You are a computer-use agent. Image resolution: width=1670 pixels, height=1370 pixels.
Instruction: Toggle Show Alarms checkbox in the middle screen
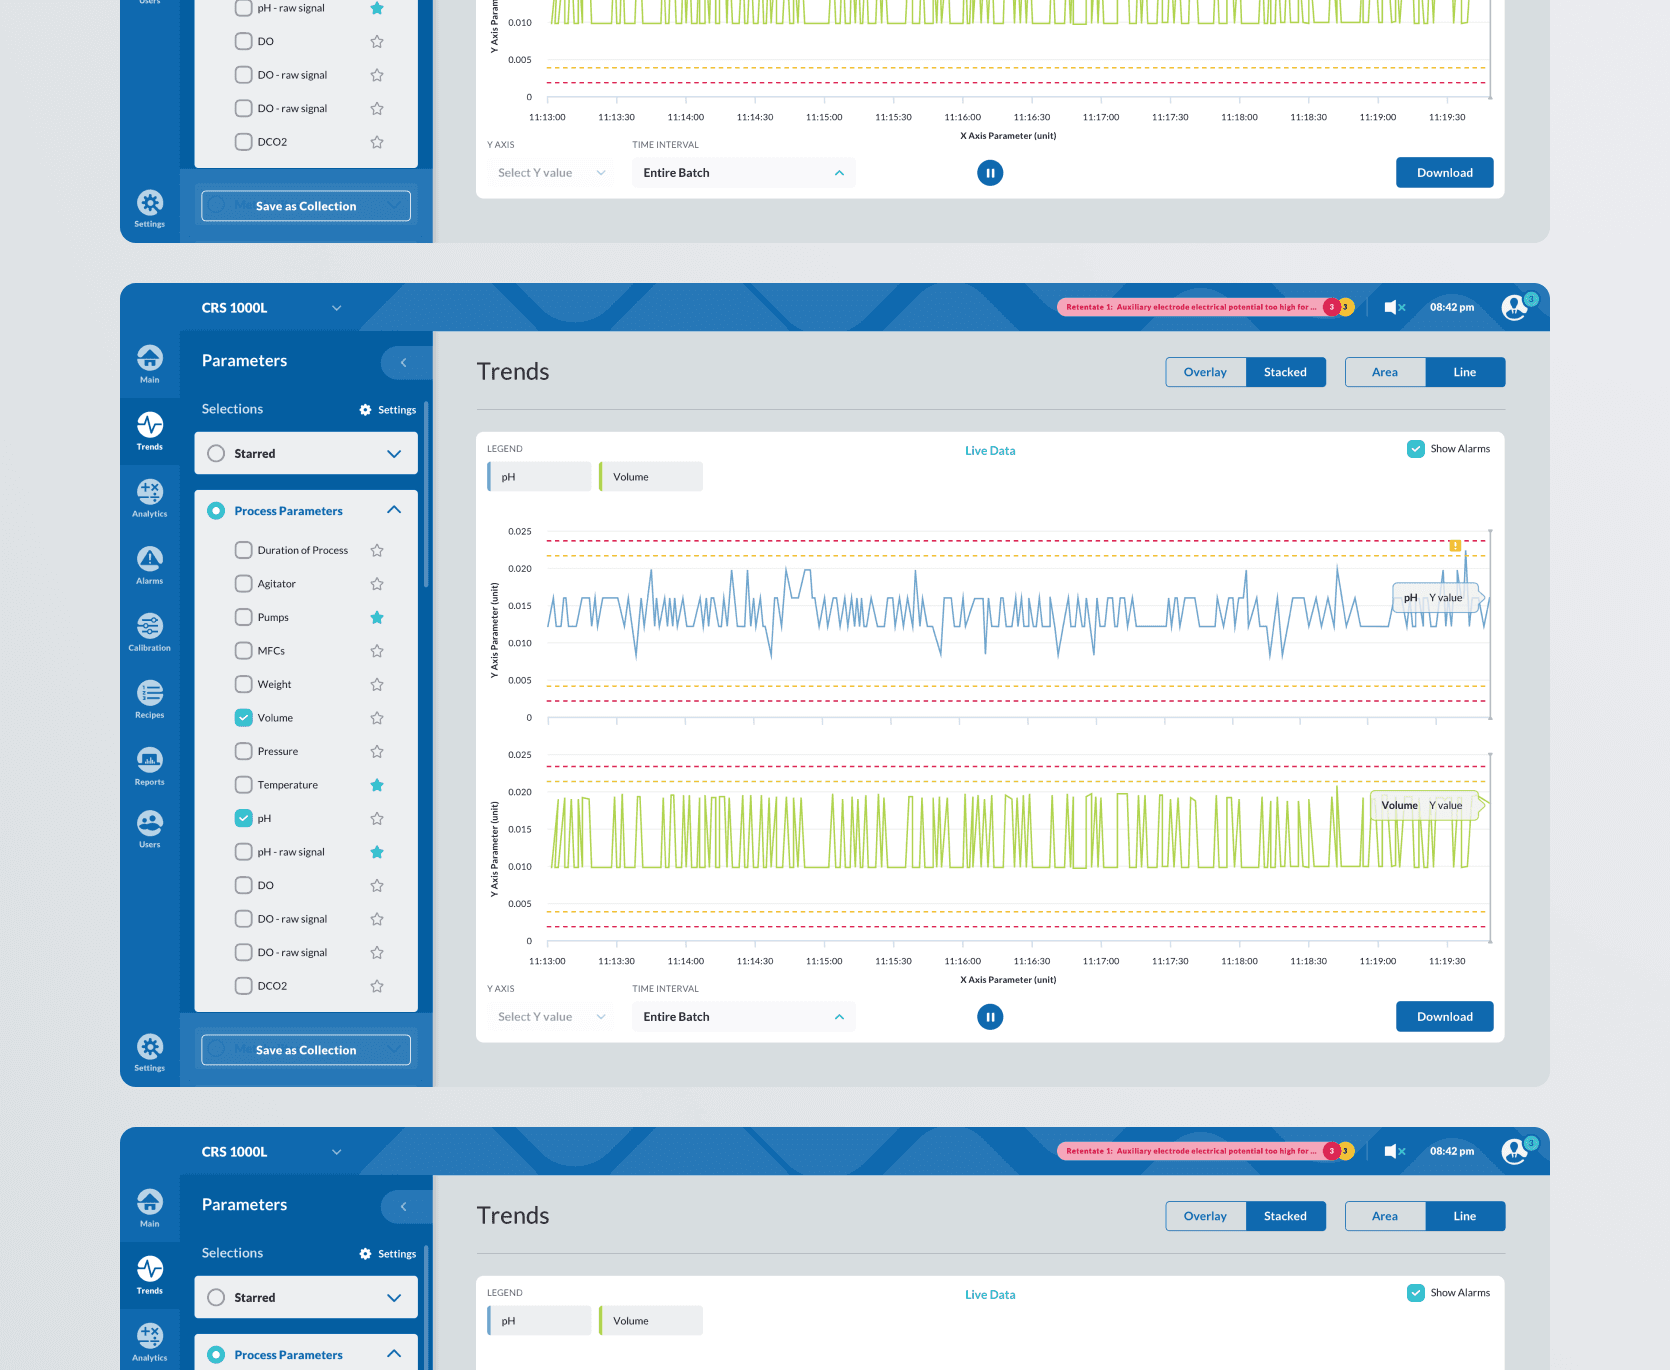click(x=1416, y=449)
